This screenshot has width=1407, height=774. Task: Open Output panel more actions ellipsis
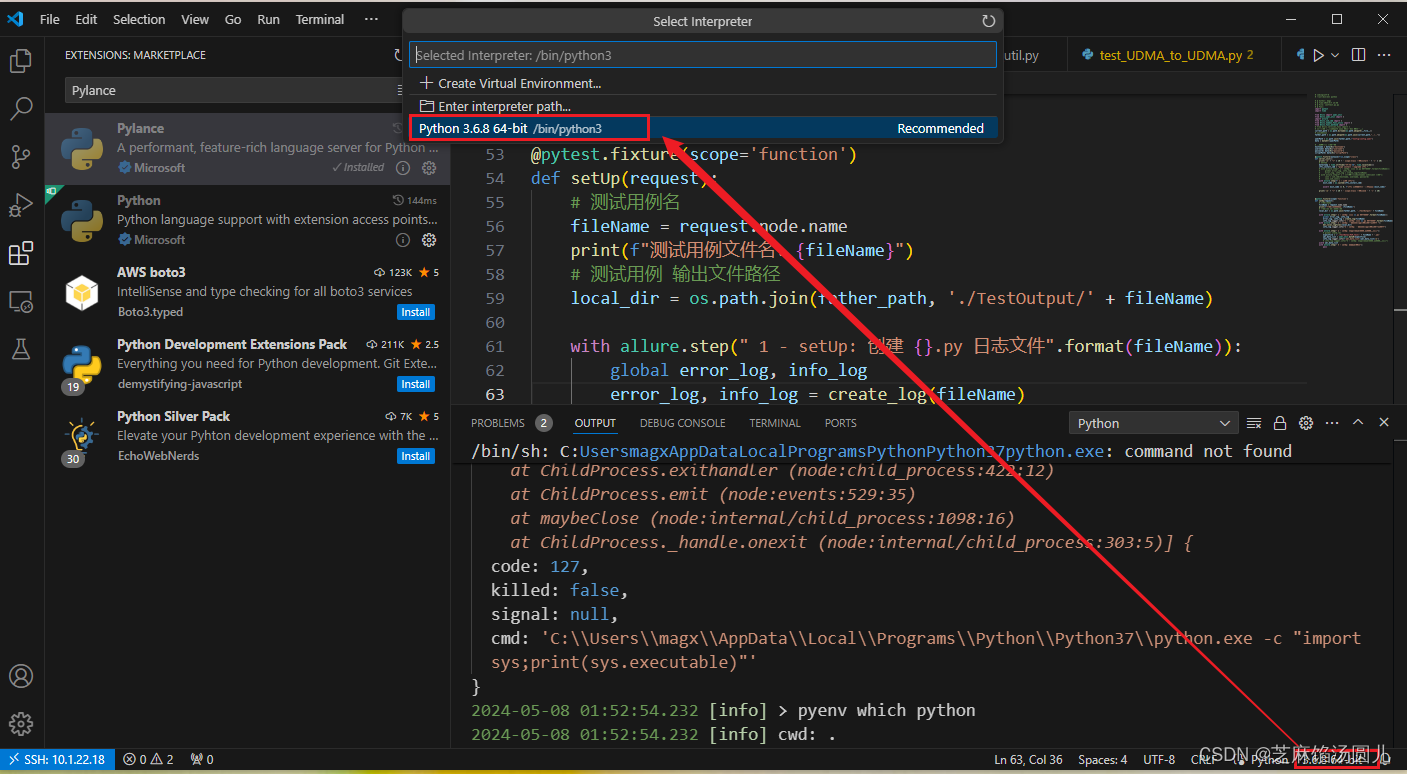point(1331,423)
